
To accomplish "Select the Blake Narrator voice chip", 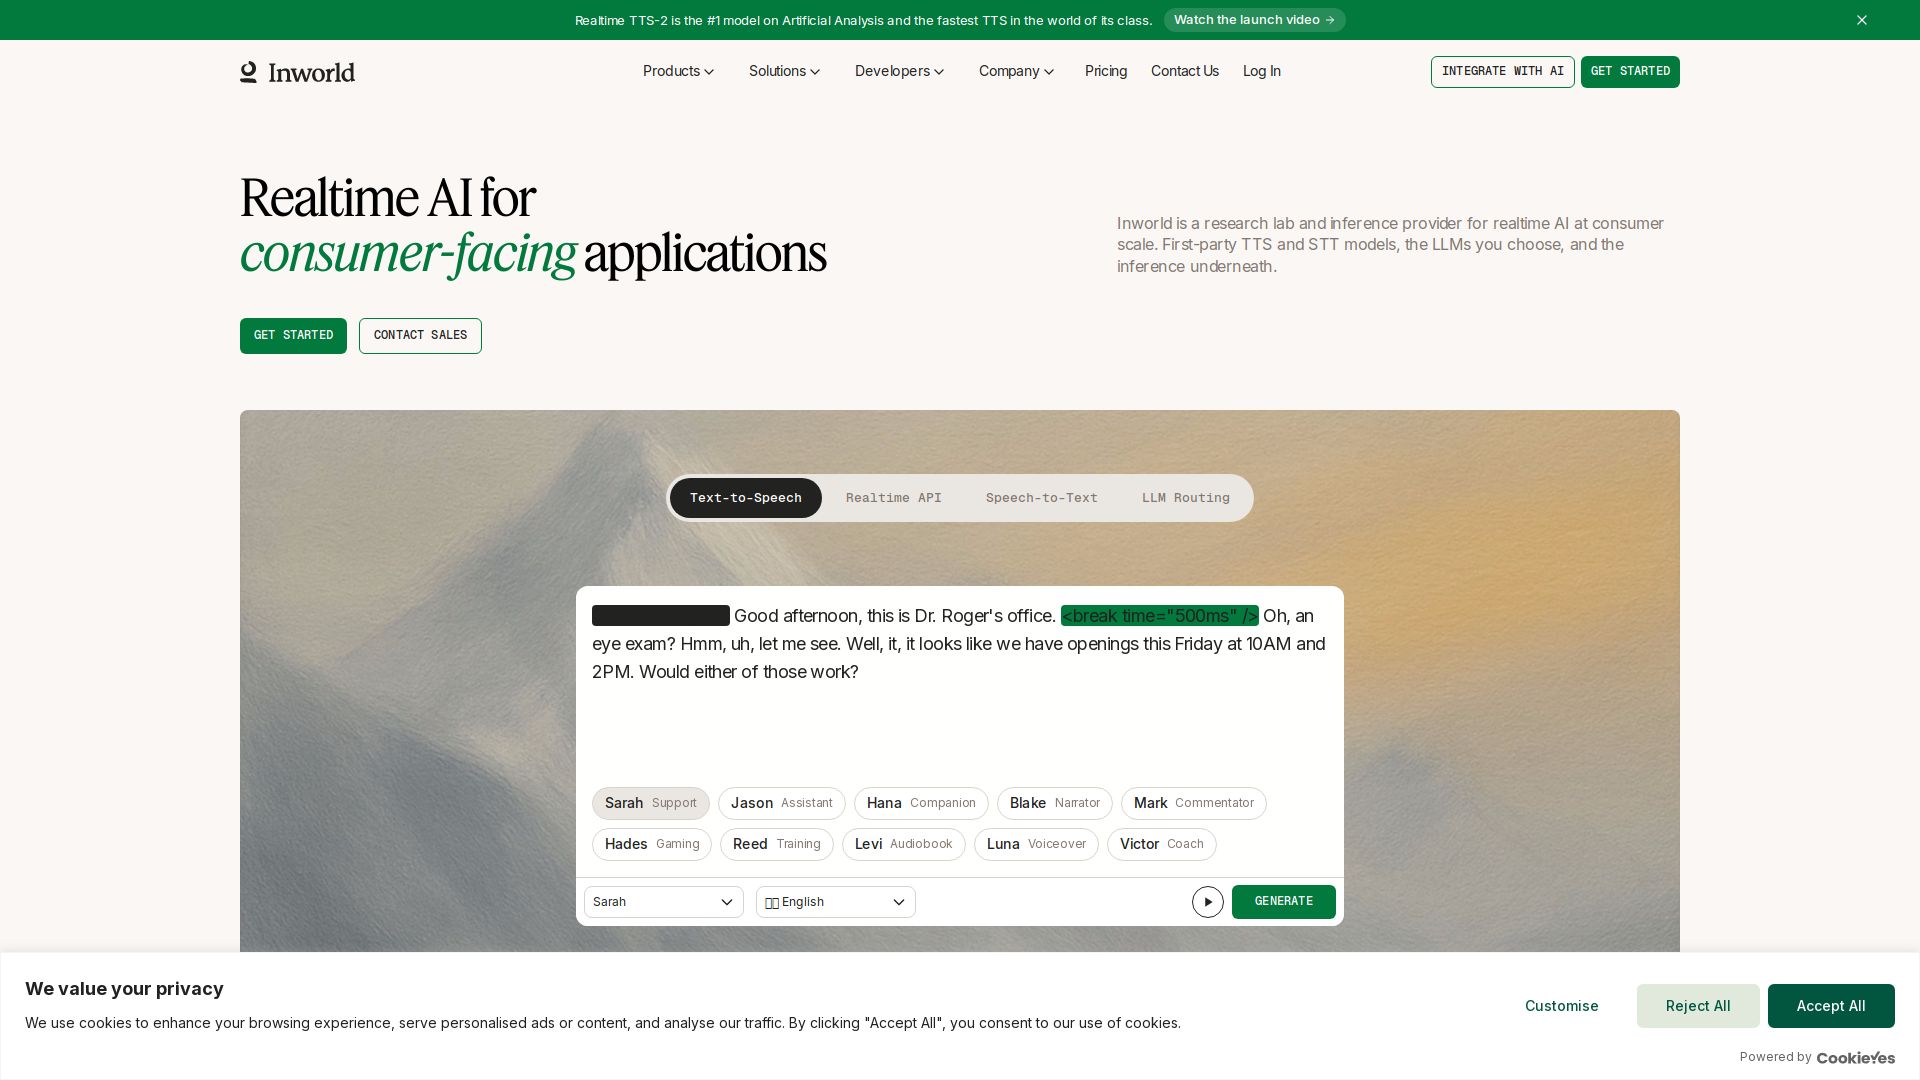I will pyautogui.click(x=1055, y=804).
